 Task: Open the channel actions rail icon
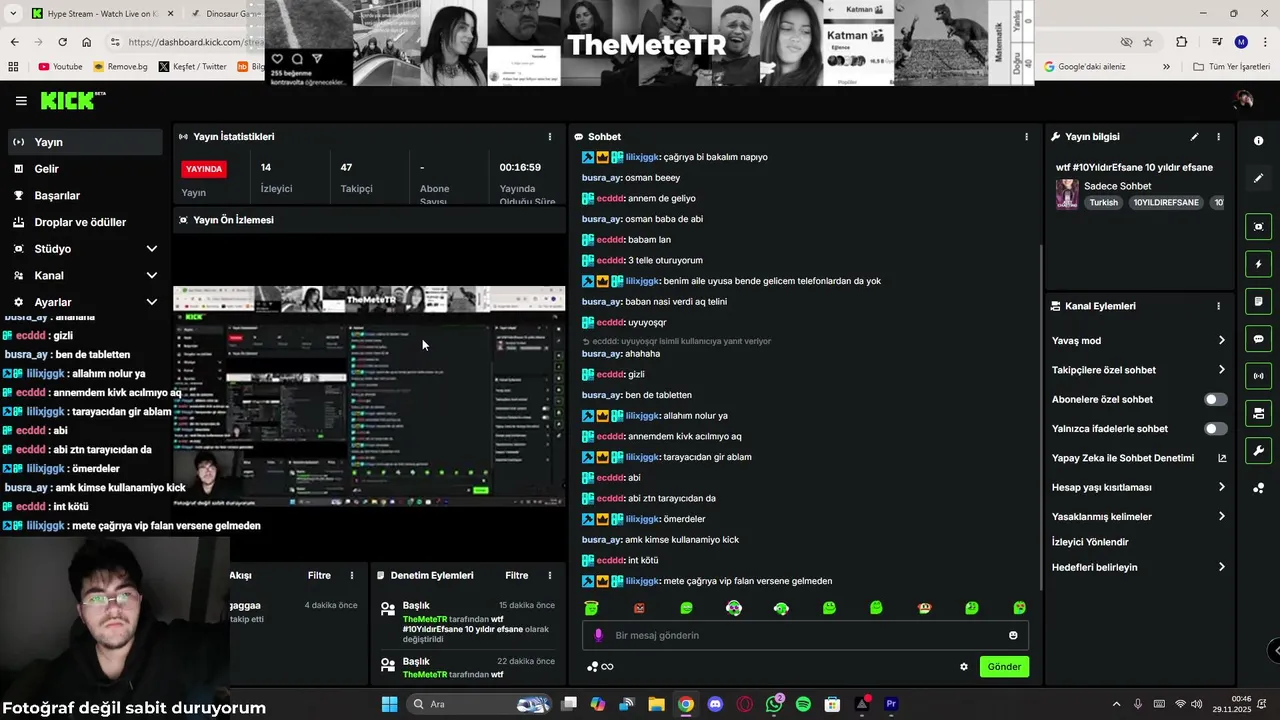1258,413
